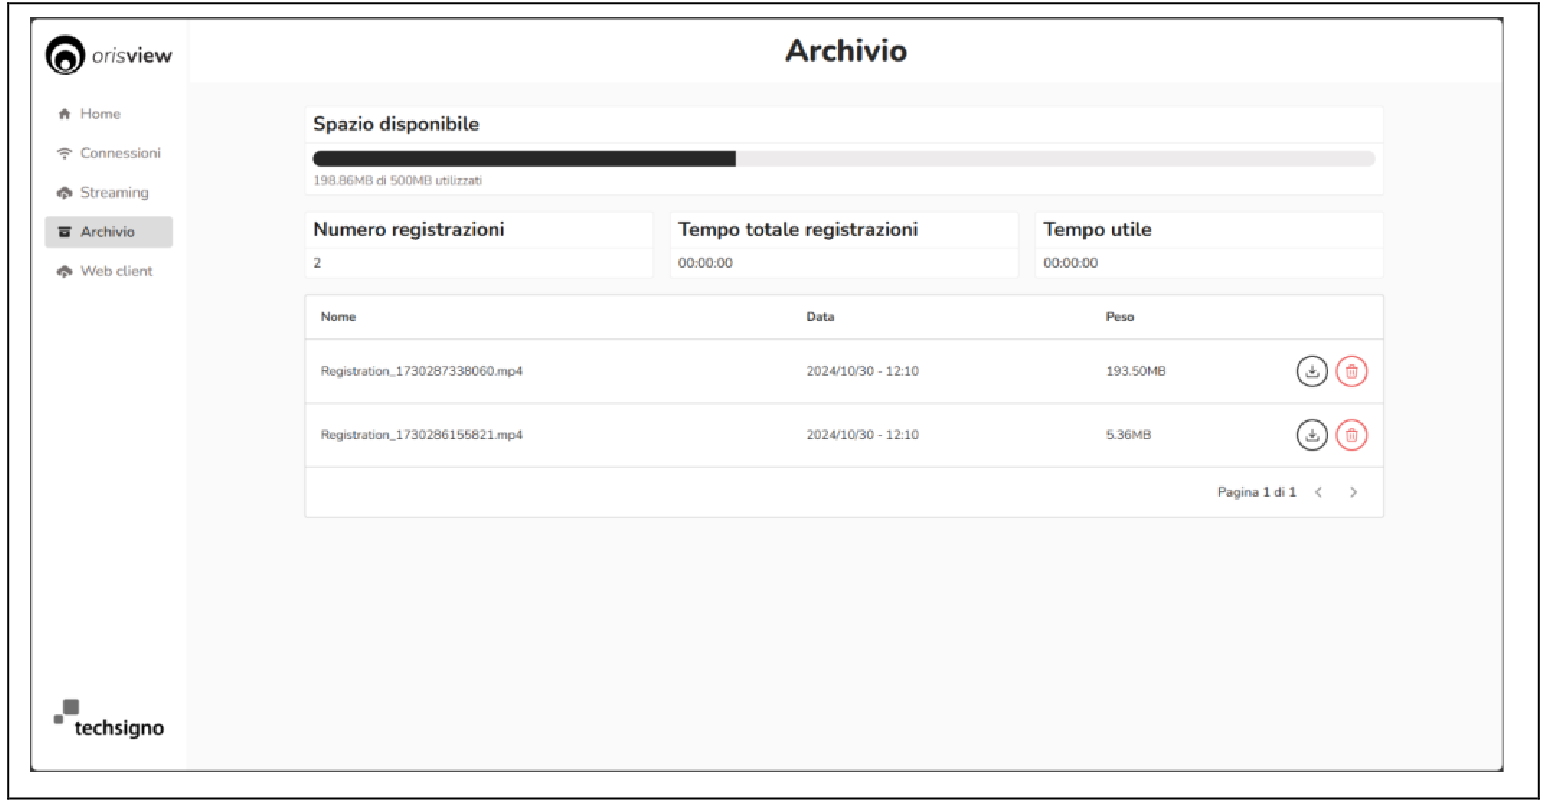
Task: Expand the Spazio disponibile section header
Action: (x=396, y=124)
